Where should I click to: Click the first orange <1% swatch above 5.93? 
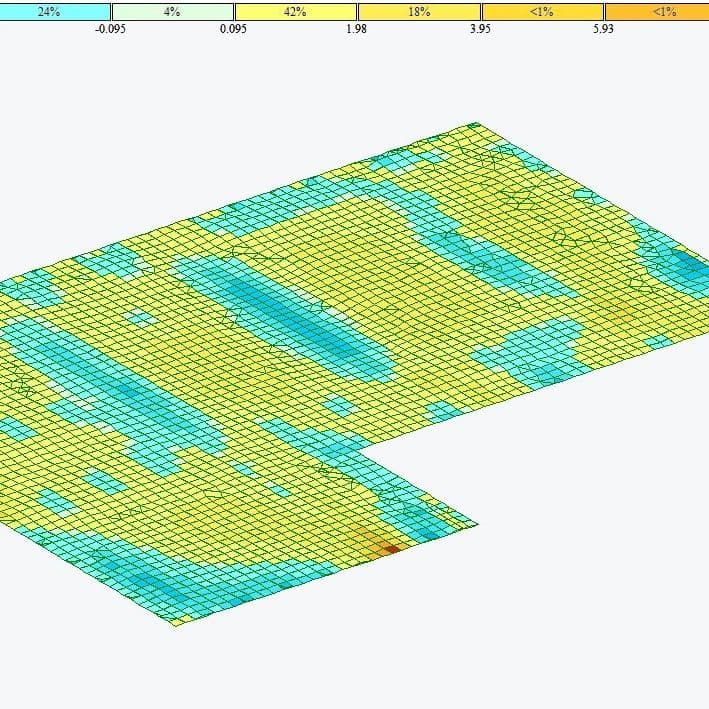pos(543,12)
